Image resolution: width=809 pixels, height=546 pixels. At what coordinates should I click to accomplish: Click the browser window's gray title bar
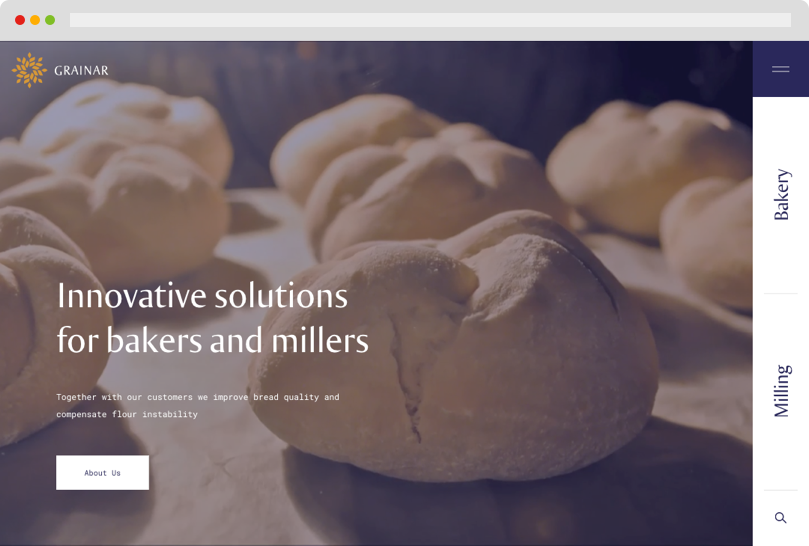tap(404, 6)
